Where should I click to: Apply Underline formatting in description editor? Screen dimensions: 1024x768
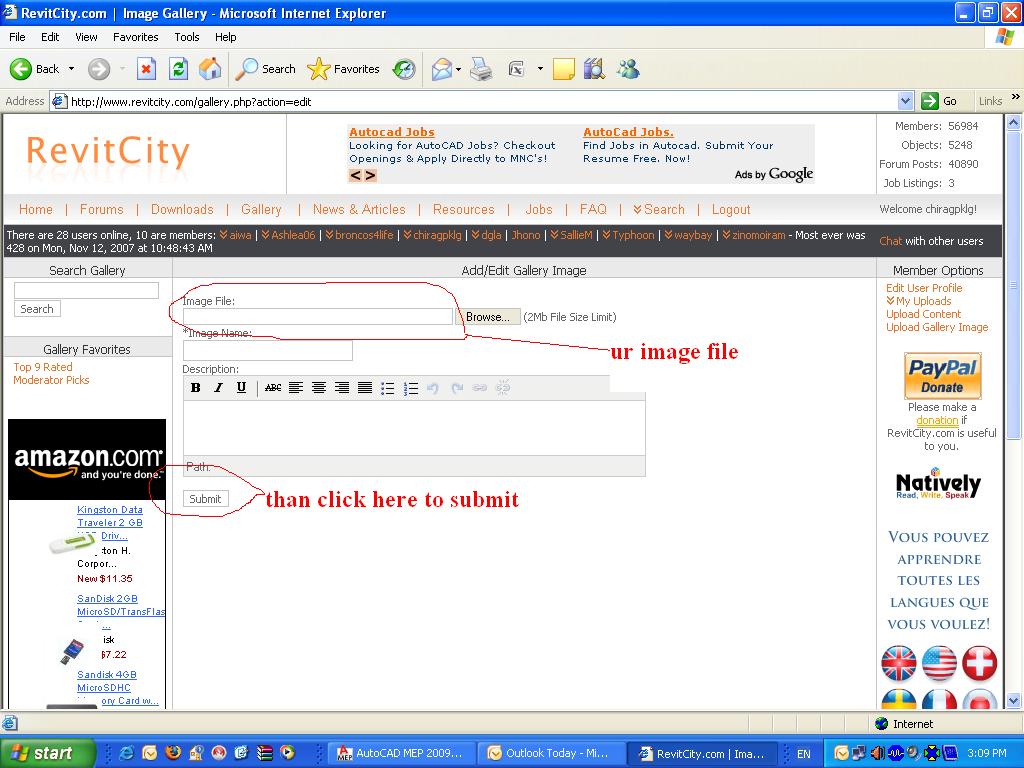pos(241,388)
